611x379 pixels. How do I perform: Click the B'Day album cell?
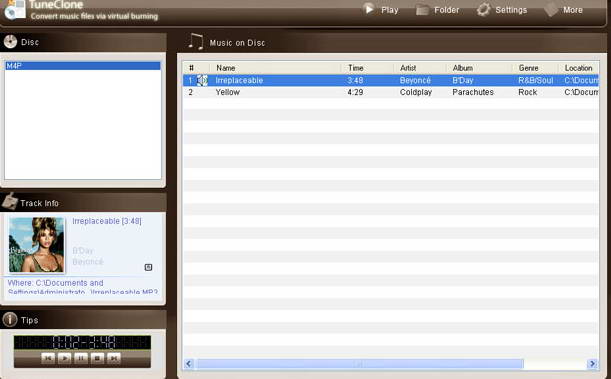pyautogui.click(x=463, y=80)
